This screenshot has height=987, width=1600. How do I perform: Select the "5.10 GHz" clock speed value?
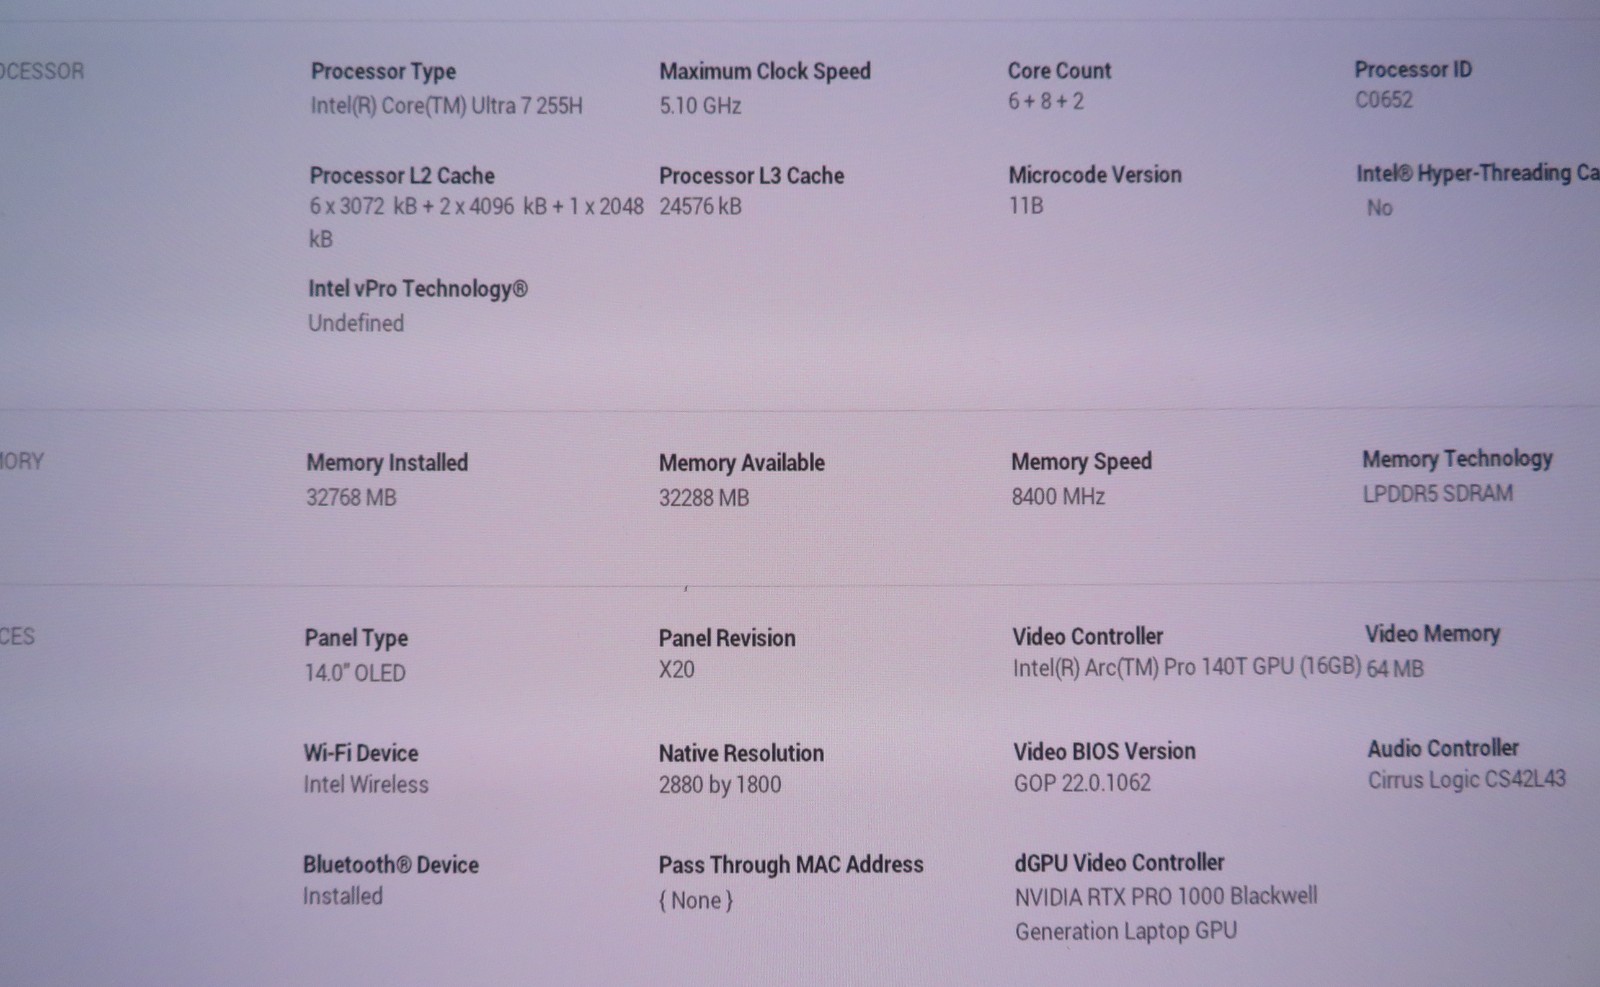pyautogui.click(x=700, y=105)
